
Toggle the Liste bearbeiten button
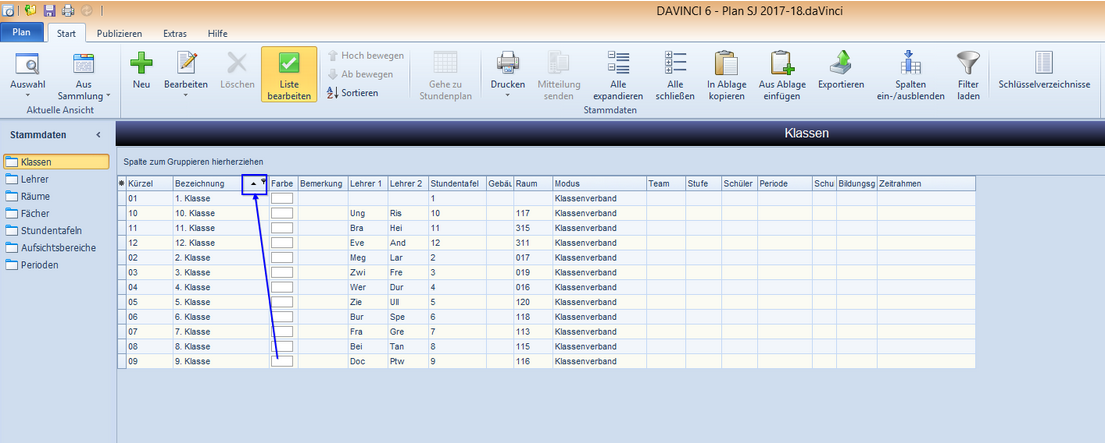click(289, 75)
